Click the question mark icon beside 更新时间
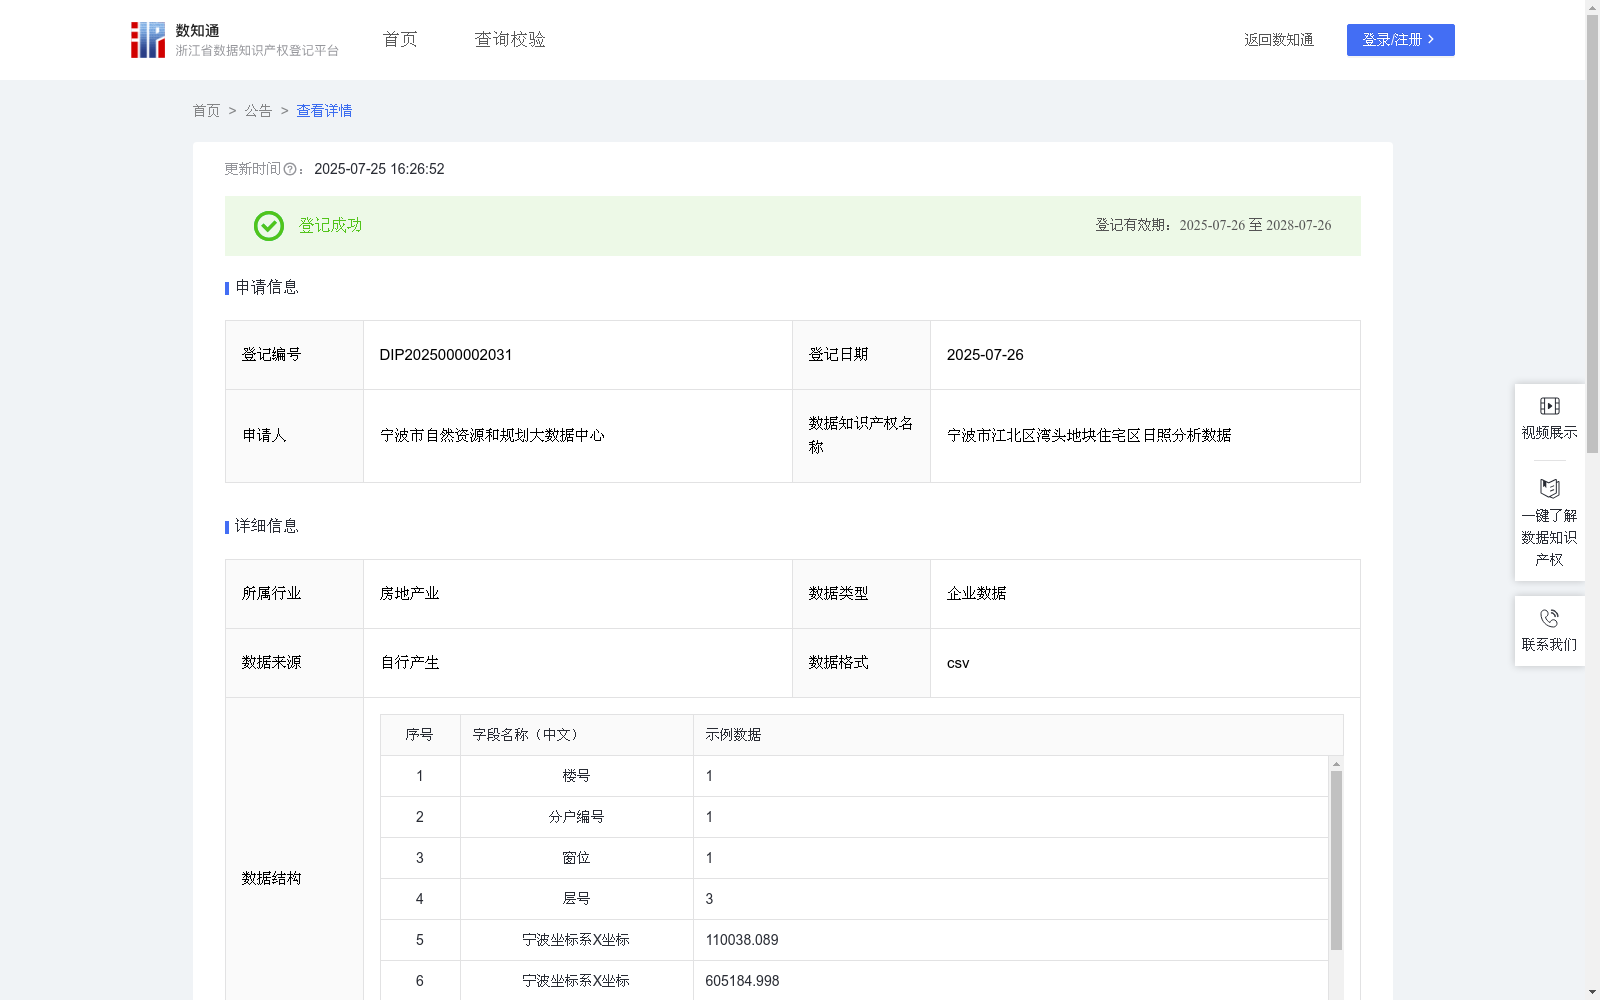Viewport: 1600px width, 1000px height. (290, 170)
